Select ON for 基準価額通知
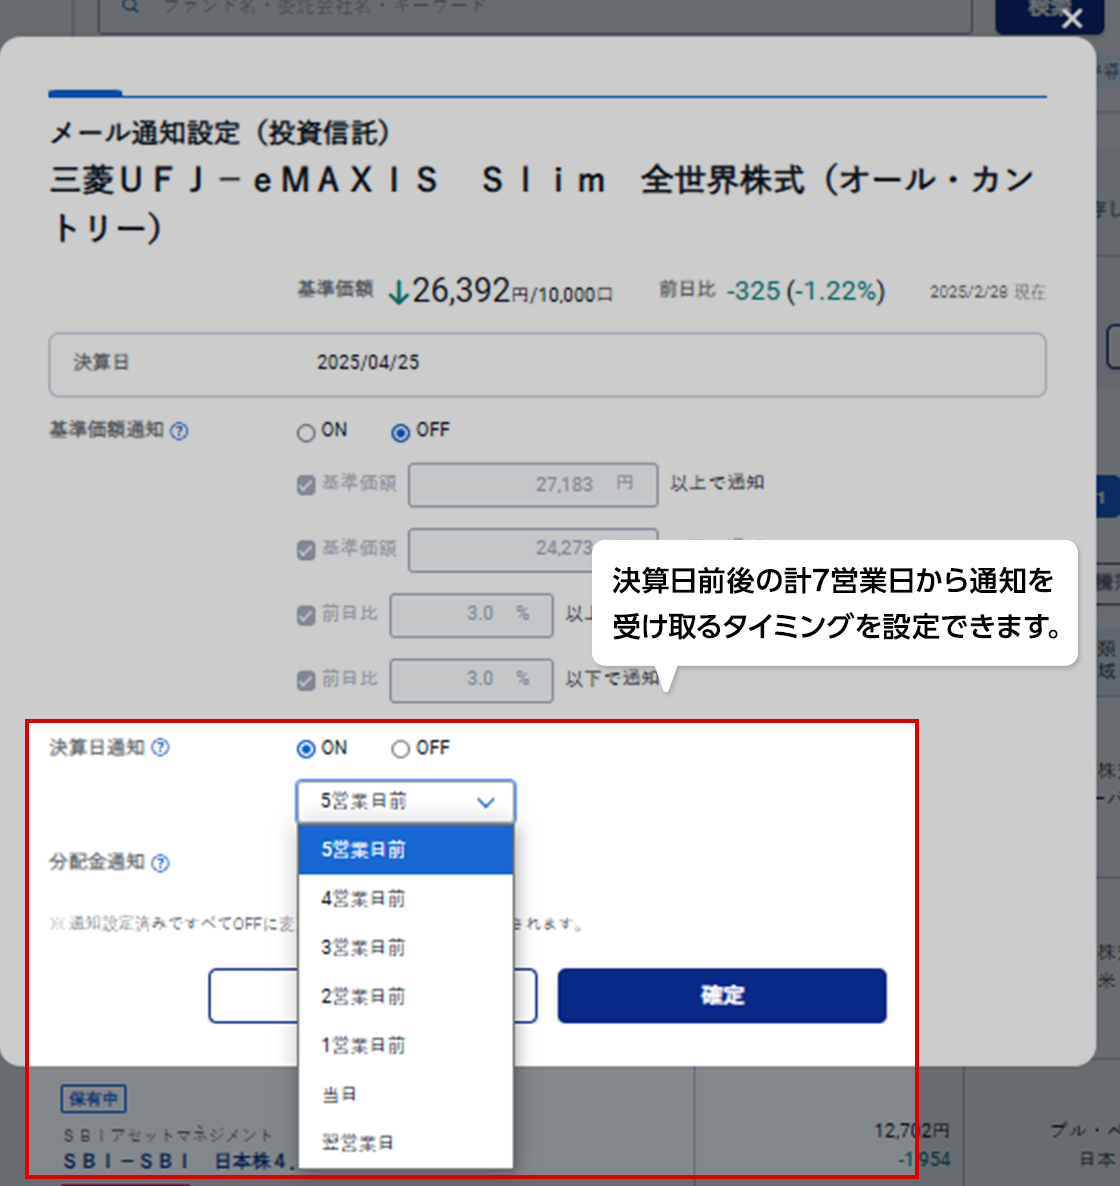 306,433
